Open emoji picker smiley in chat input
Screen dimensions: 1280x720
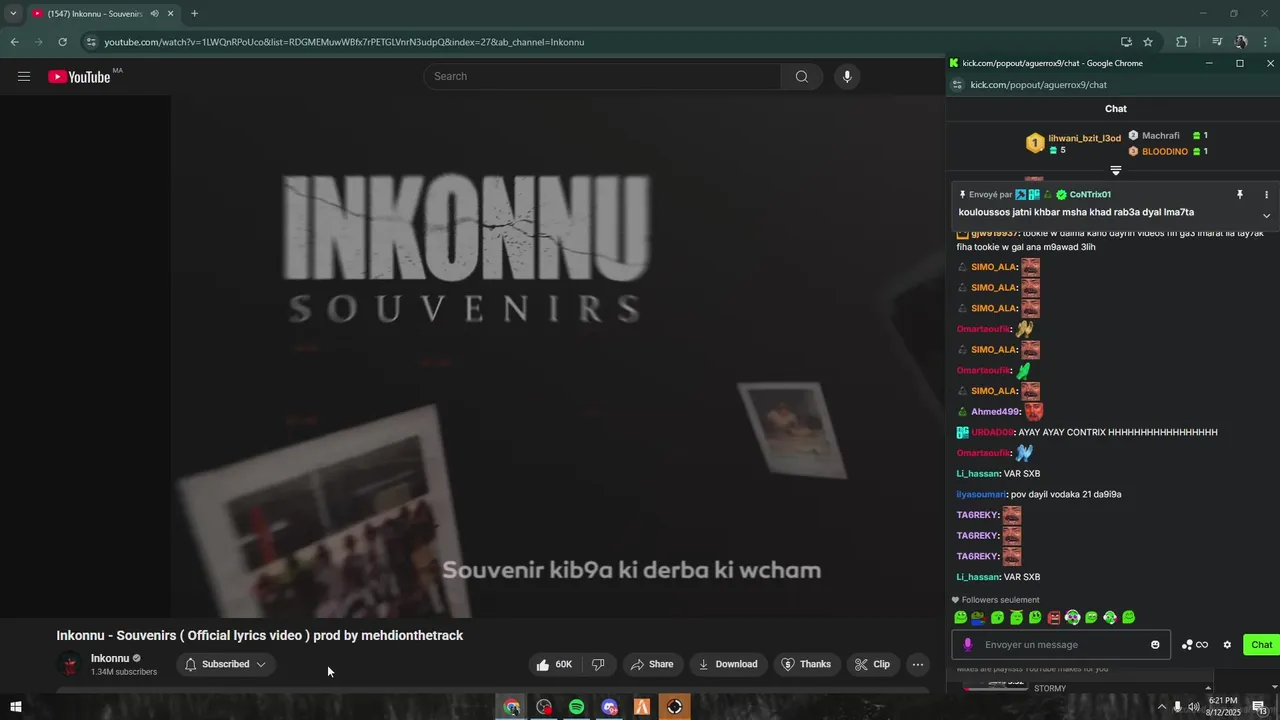click(x=1155, y=645)
